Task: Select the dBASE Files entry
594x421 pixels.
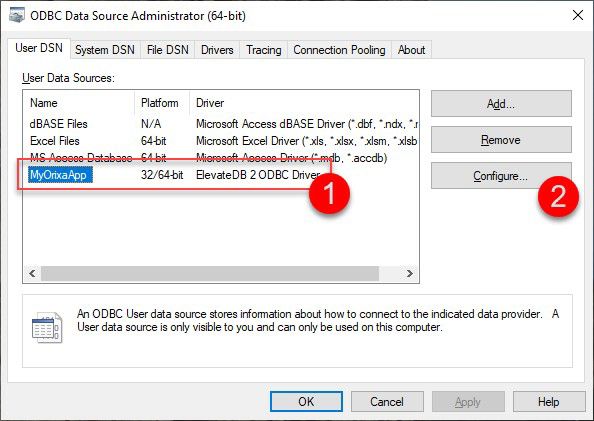Action: tap(59, 124)
